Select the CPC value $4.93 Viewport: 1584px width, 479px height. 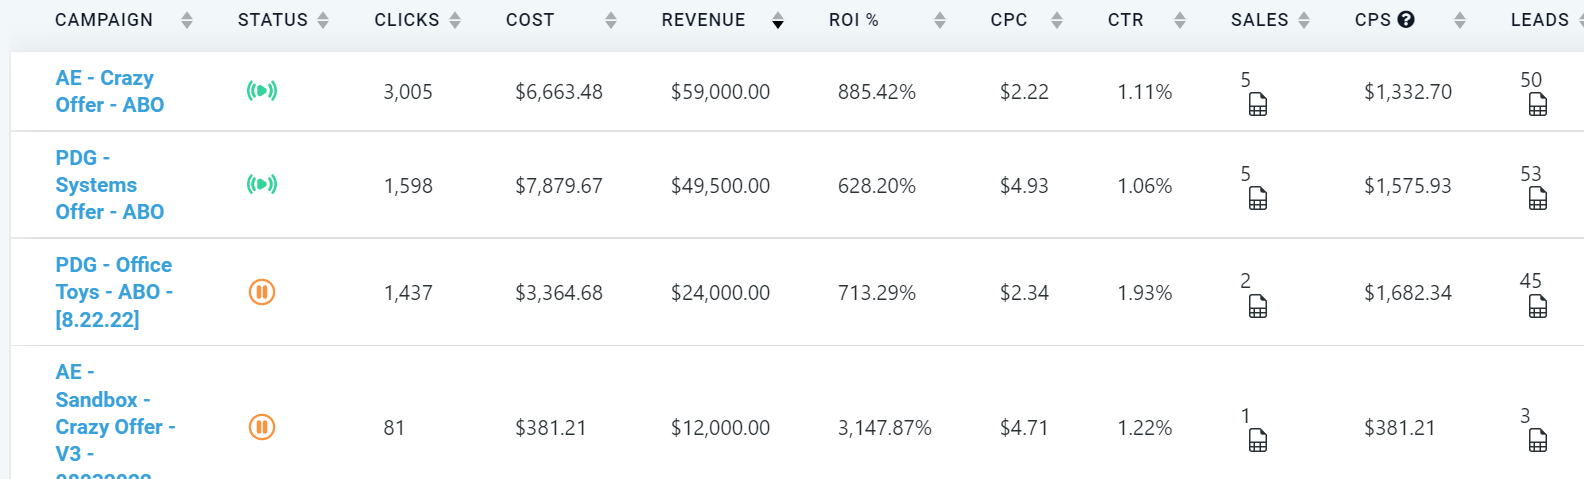(x=1024, y=186)
